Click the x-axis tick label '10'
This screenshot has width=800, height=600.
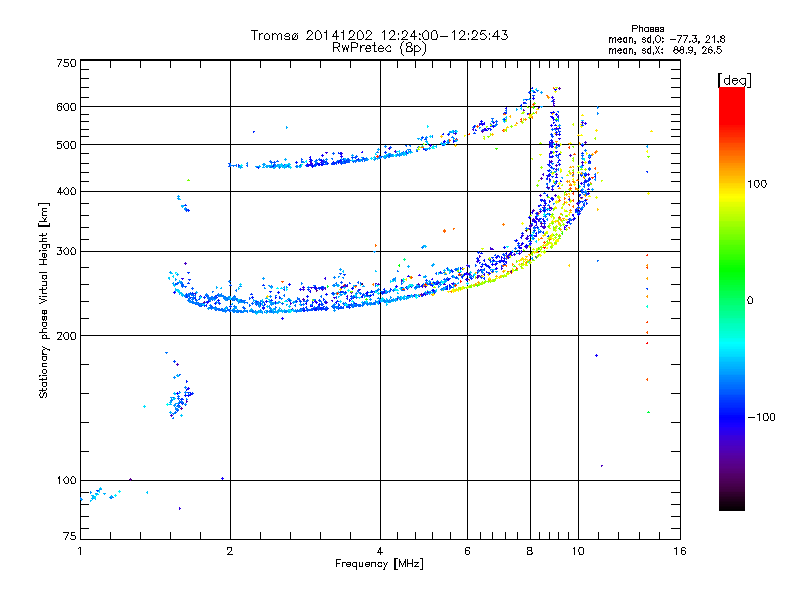point(578,551)
